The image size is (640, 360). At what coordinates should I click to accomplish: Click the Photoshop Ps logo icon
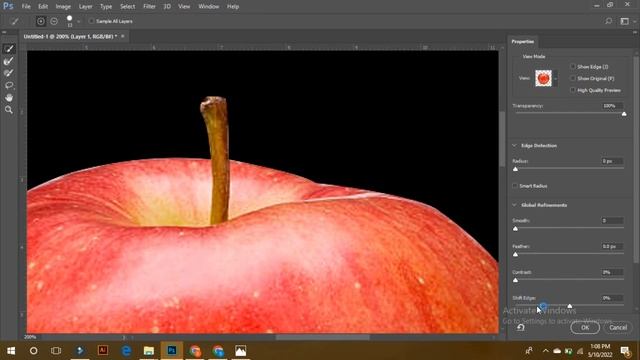8,6
